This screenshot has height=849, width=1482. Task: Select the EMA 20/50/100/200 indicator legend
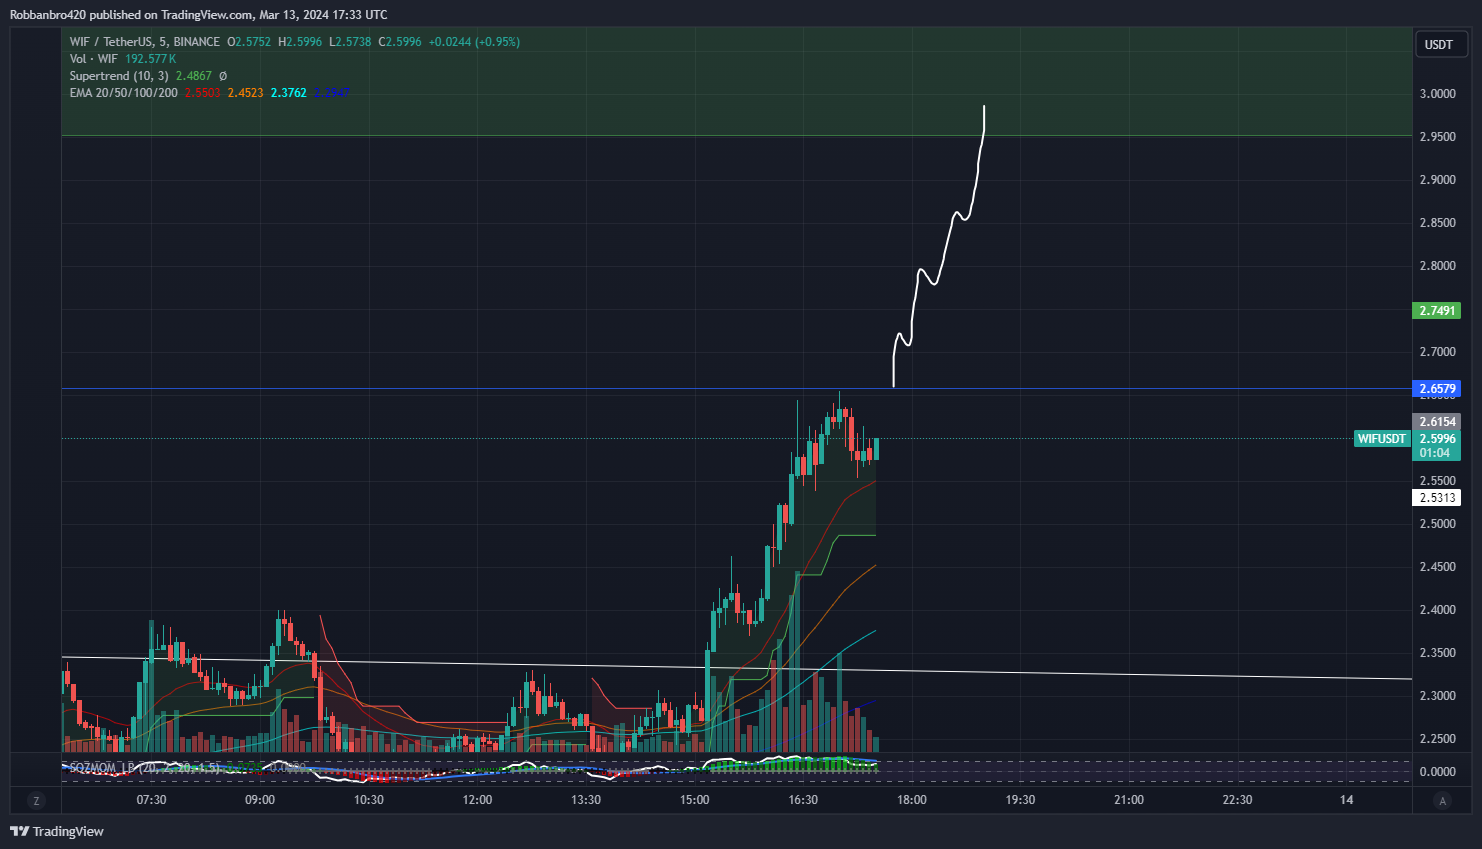(123, 93)
